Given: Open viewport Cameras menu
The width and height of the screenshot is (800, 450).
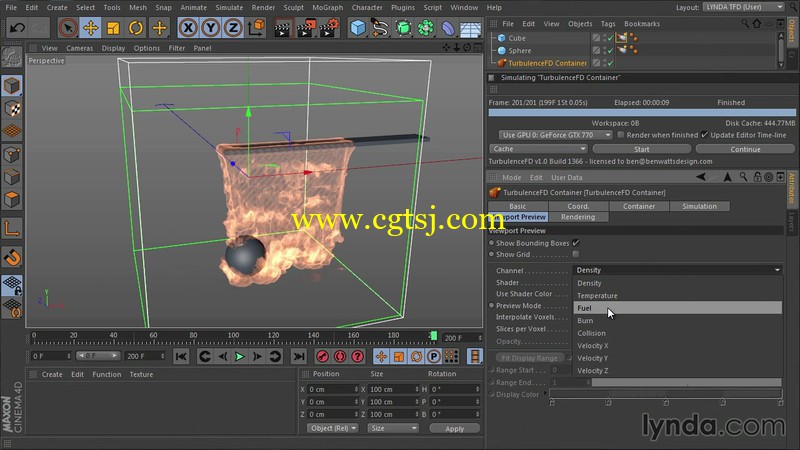Looking at the screenshot, I should click(x=80, y=48).
